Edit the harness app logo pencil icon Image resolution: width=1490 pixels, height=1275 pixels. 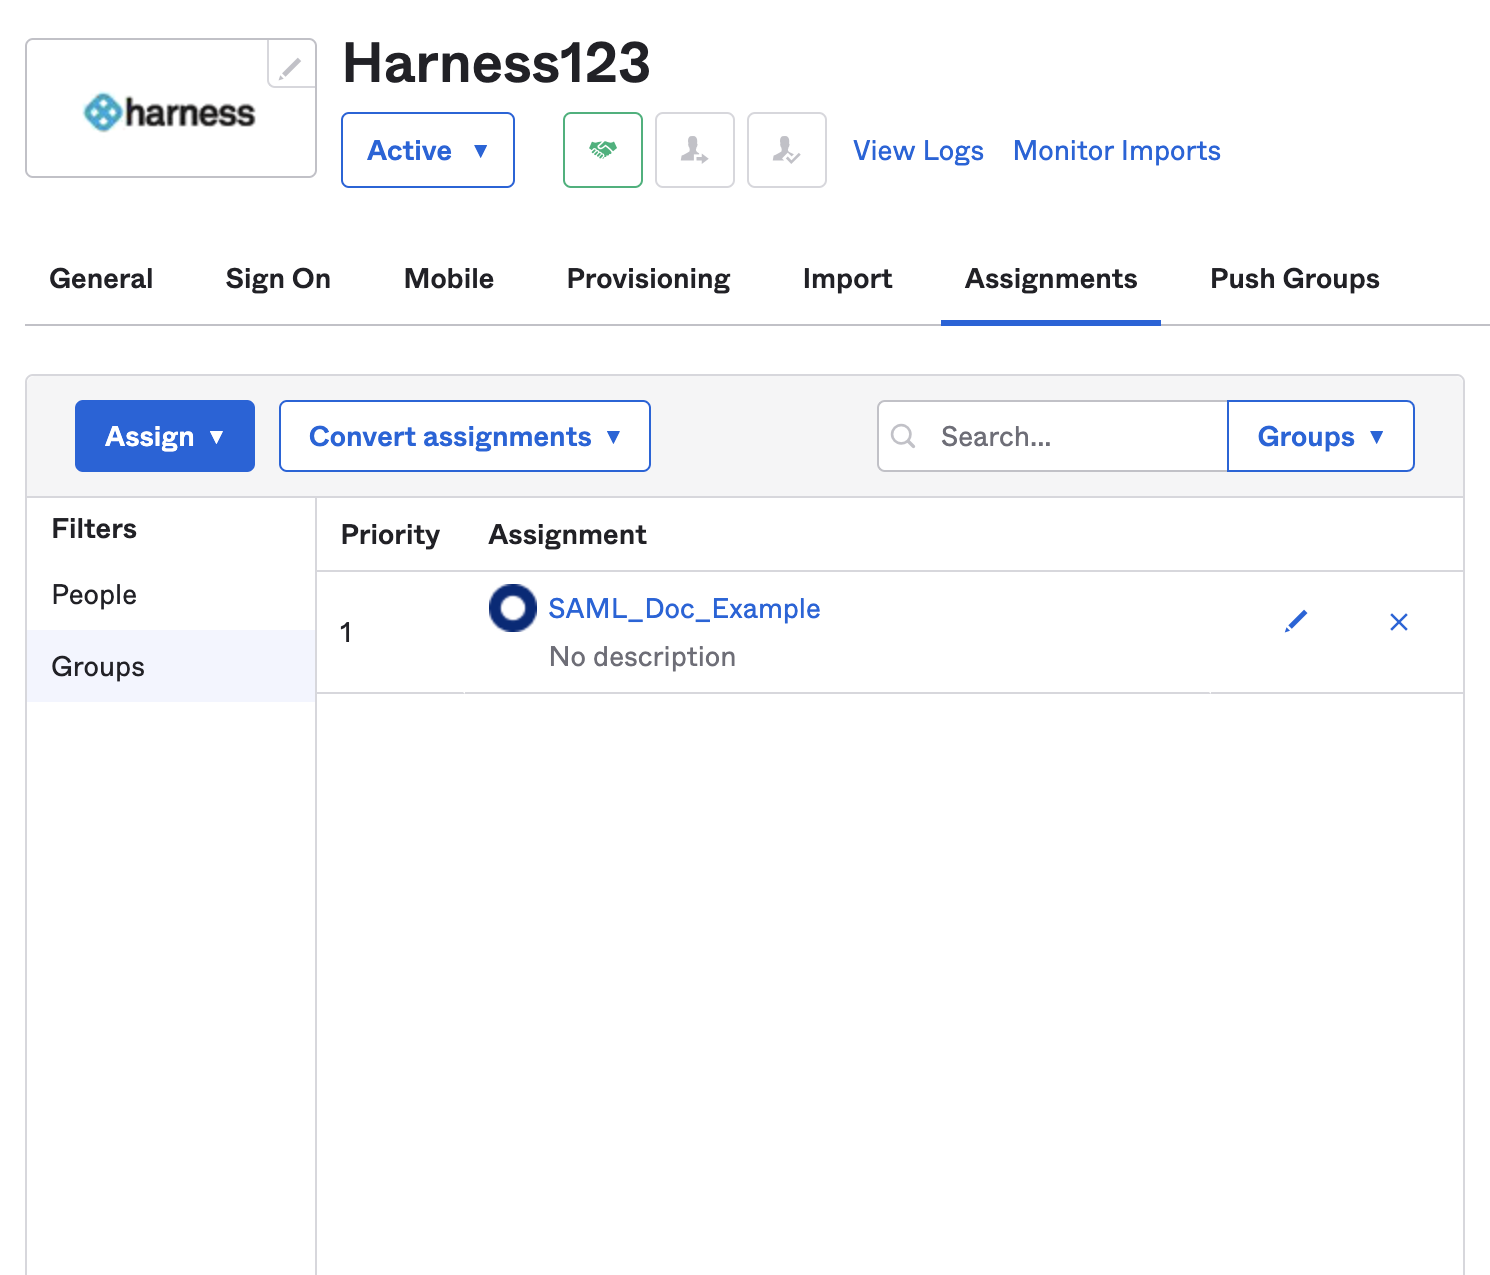tap(290, 66)
